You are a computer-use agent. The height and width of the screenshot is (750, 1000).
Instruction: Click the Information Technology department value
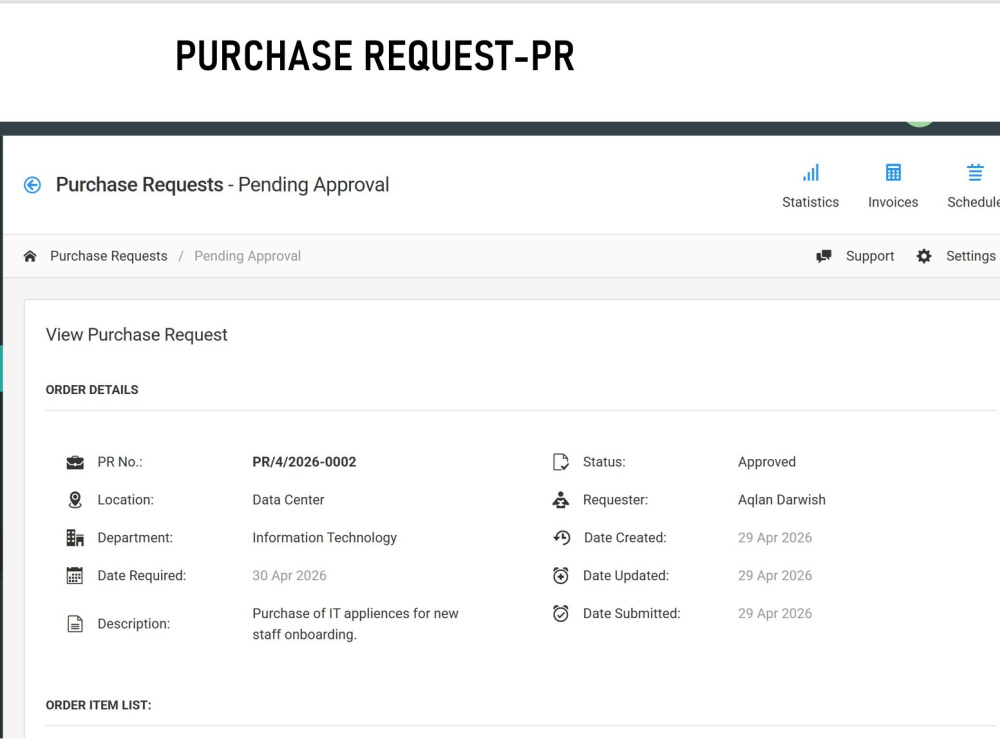[x=325, y=538]
